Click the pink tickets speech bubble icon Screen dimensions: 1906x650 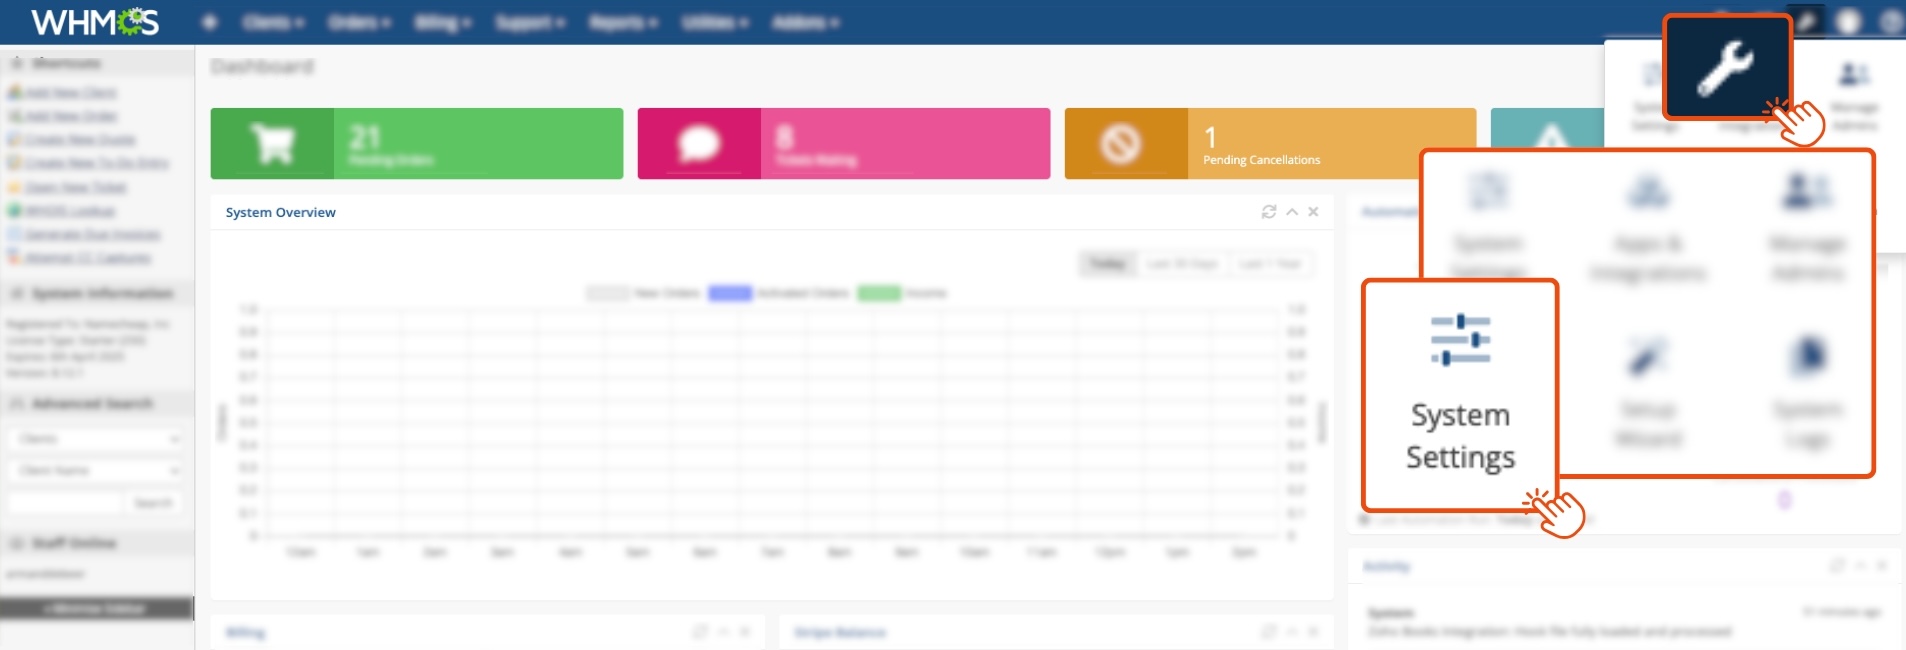(699, 144)
